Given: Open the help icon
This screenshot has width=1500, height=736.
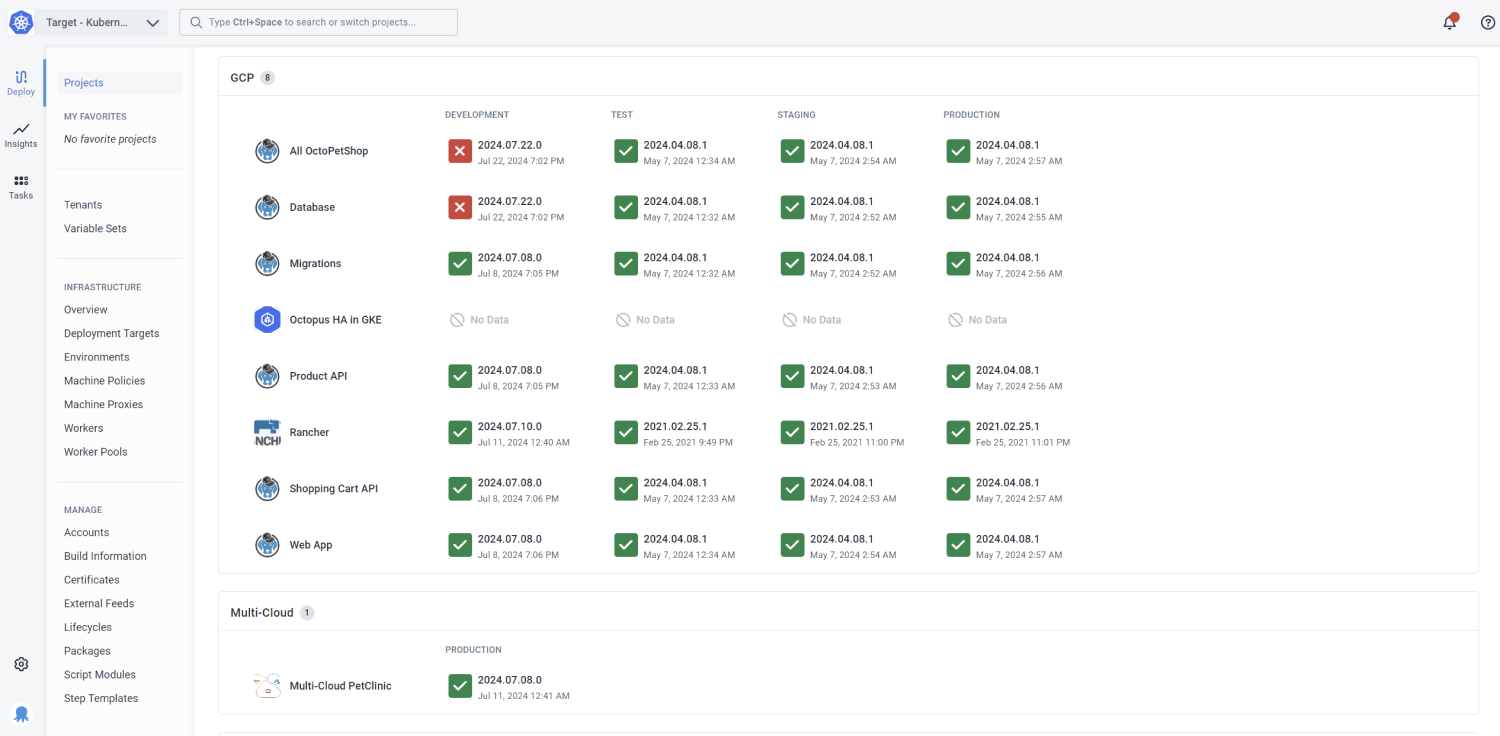Looking at the screenshot, I should 1487,21.
